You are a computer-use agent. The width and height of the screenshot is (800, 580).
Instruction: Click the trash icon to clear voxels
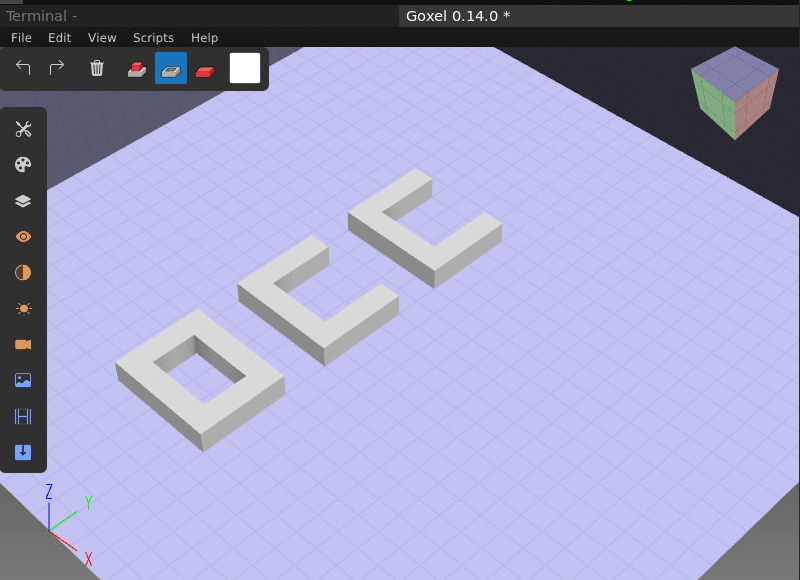(x=97, y=68)
